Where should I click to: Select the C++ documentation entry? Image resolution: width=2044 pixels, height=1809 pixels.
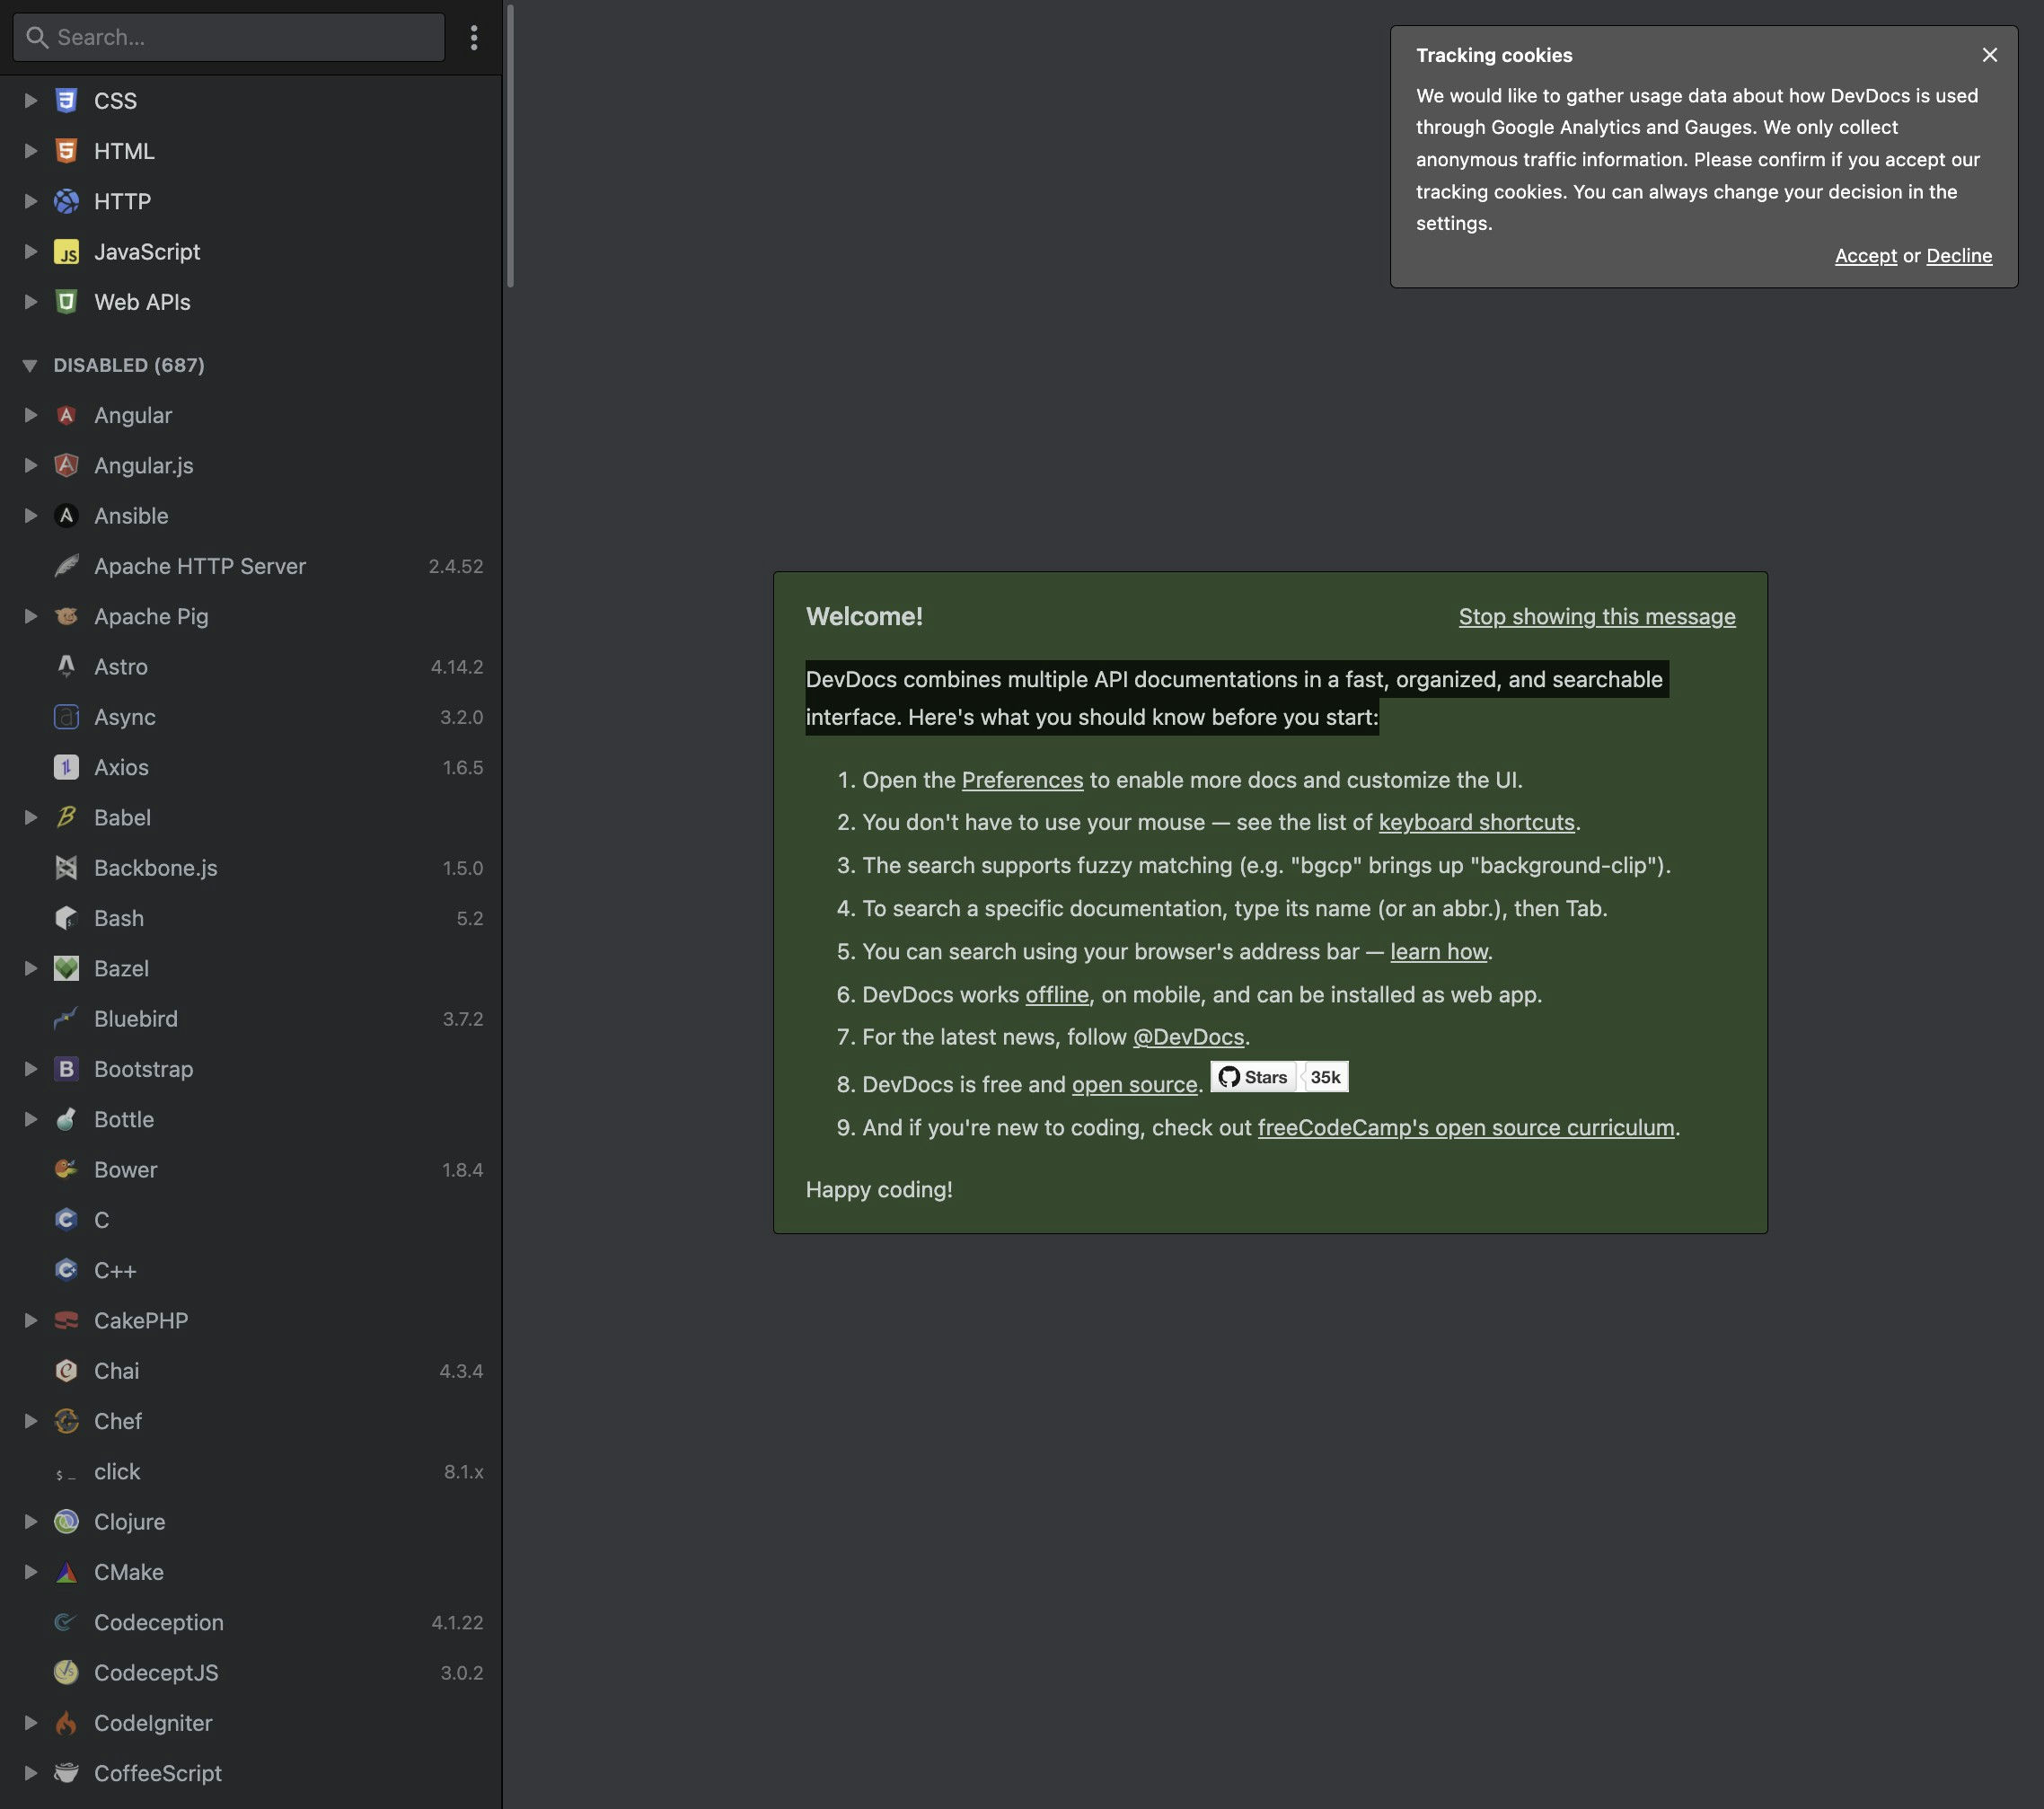click(251, 1270)
